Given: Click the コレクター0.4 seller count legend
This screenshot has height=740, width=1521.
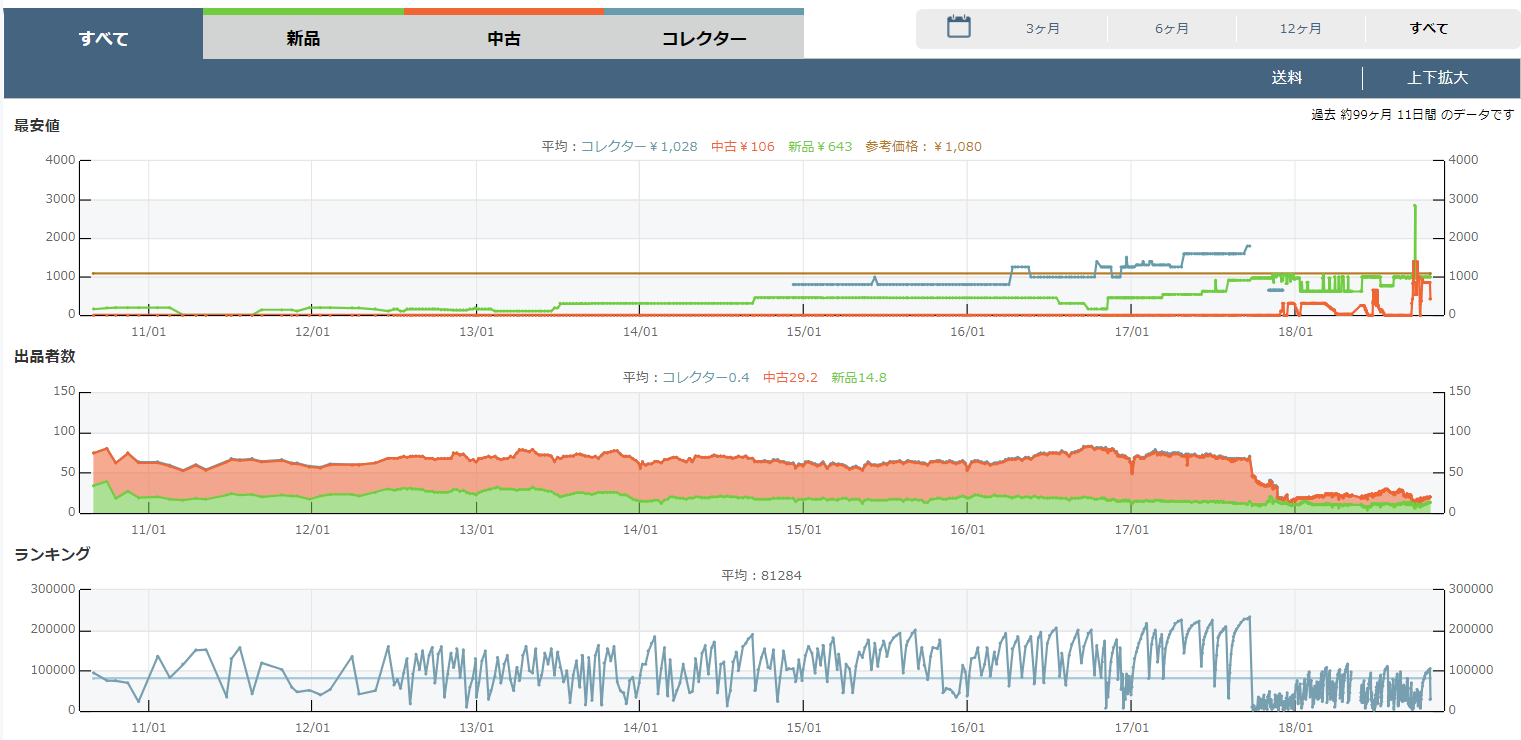Looking at the screenshot, I should pos(706,378).
